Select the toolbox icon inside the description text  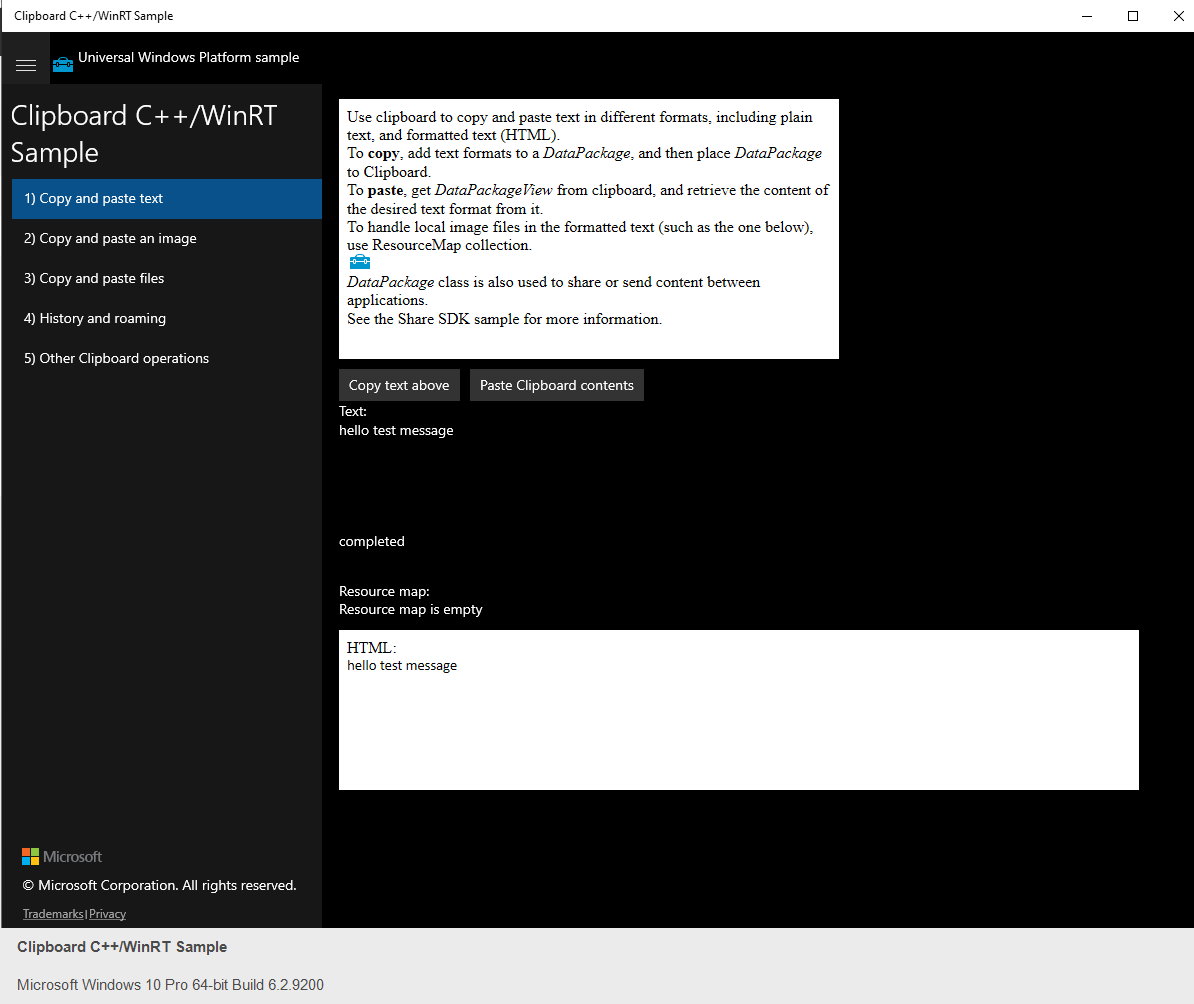(359, 261)
